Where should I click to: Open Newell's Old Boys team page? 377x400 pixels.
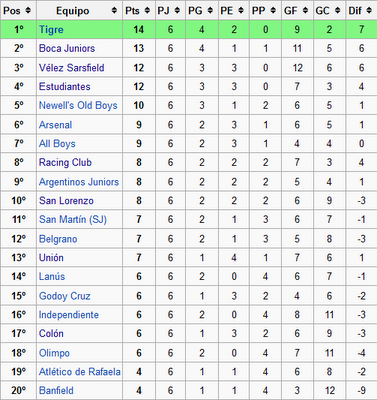78,105
